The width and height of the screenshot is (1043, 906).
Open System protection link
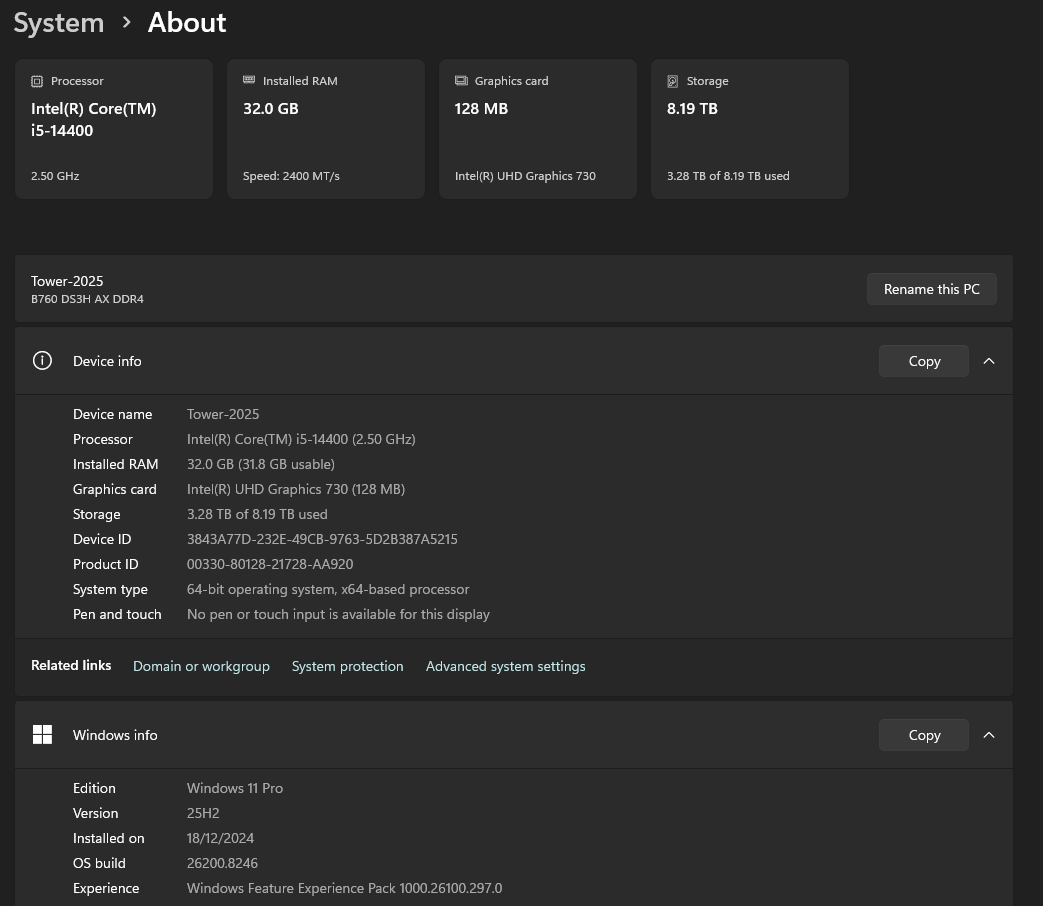[x=347, y=666]
